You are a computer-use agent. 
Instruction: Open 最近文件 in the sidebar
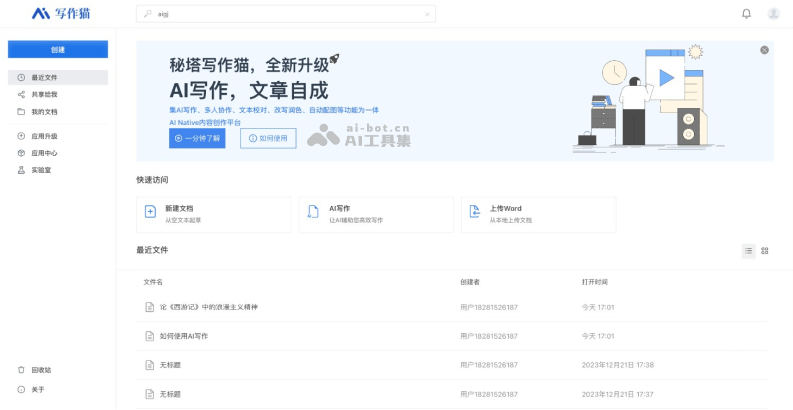coord(44,77)
